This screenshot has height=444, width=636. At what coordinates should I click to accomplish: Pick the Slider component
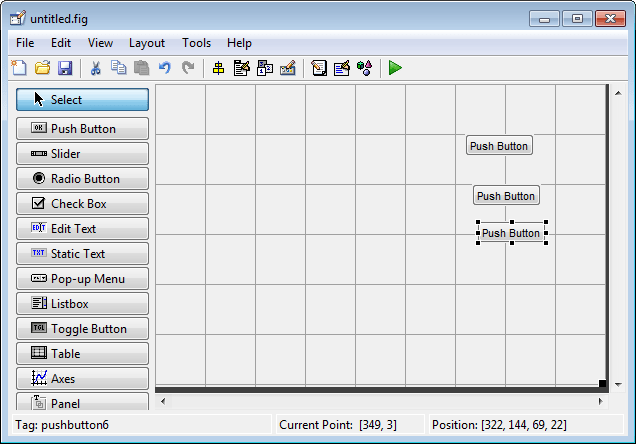click(x=82, y=154)
